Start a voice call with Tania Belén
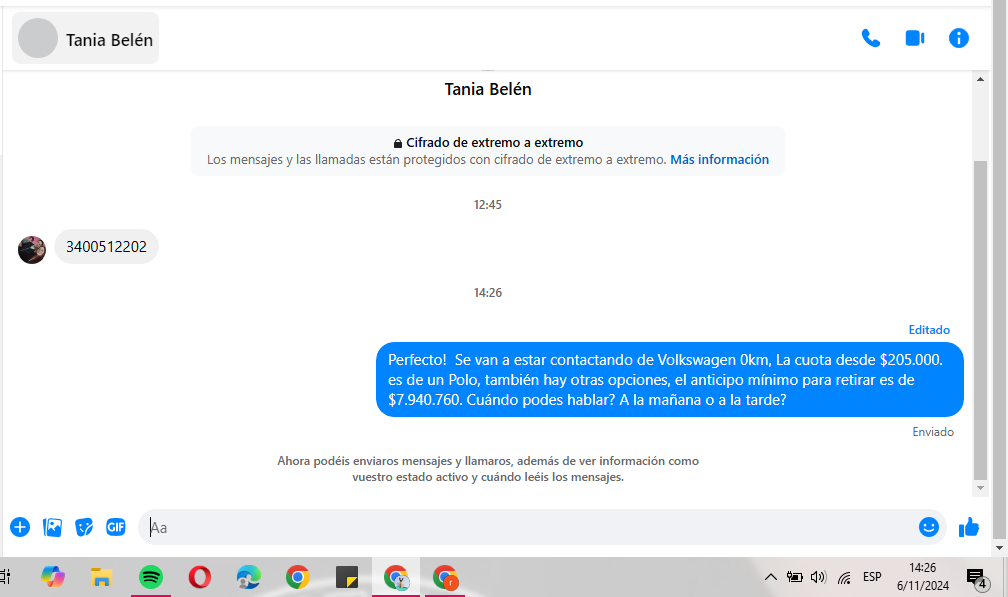This screenshot has width=1008, height=597. click(x=871, y=38)
